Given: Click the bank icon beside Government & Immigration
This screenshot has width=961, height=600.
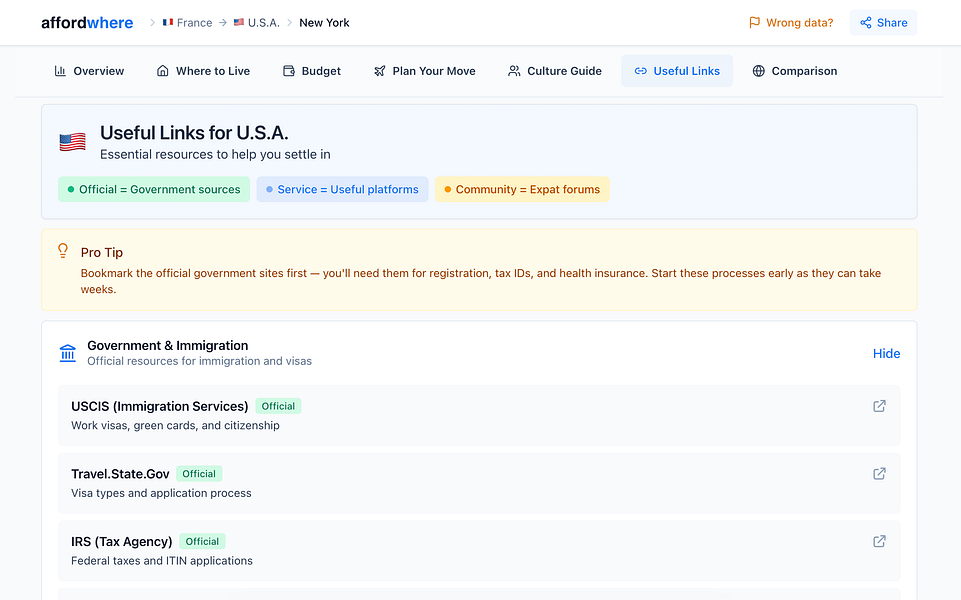Looking at the screenshot, I should 68,353.
